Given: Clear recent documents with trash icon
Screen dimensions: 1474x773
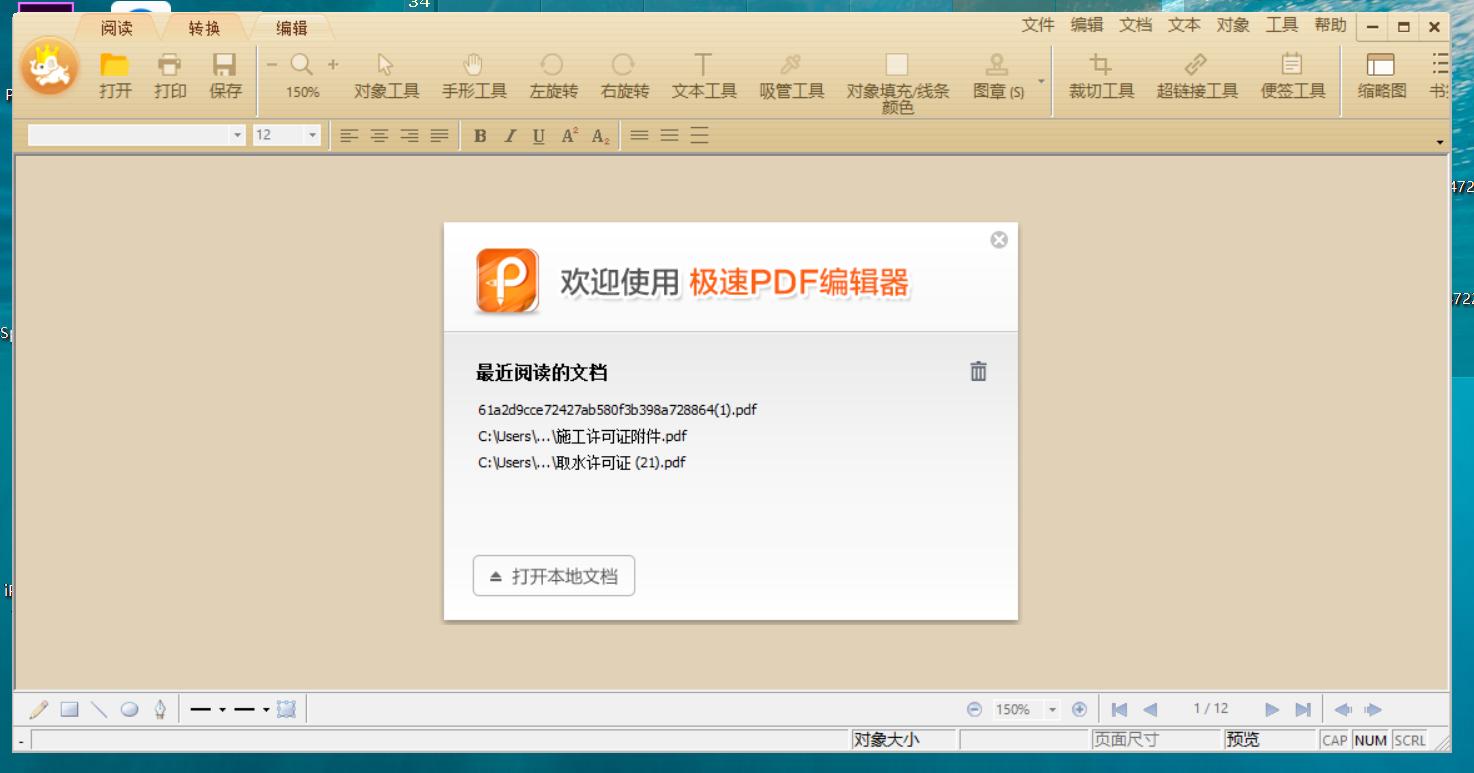Looking at the screenshot, I should (977, 371).
